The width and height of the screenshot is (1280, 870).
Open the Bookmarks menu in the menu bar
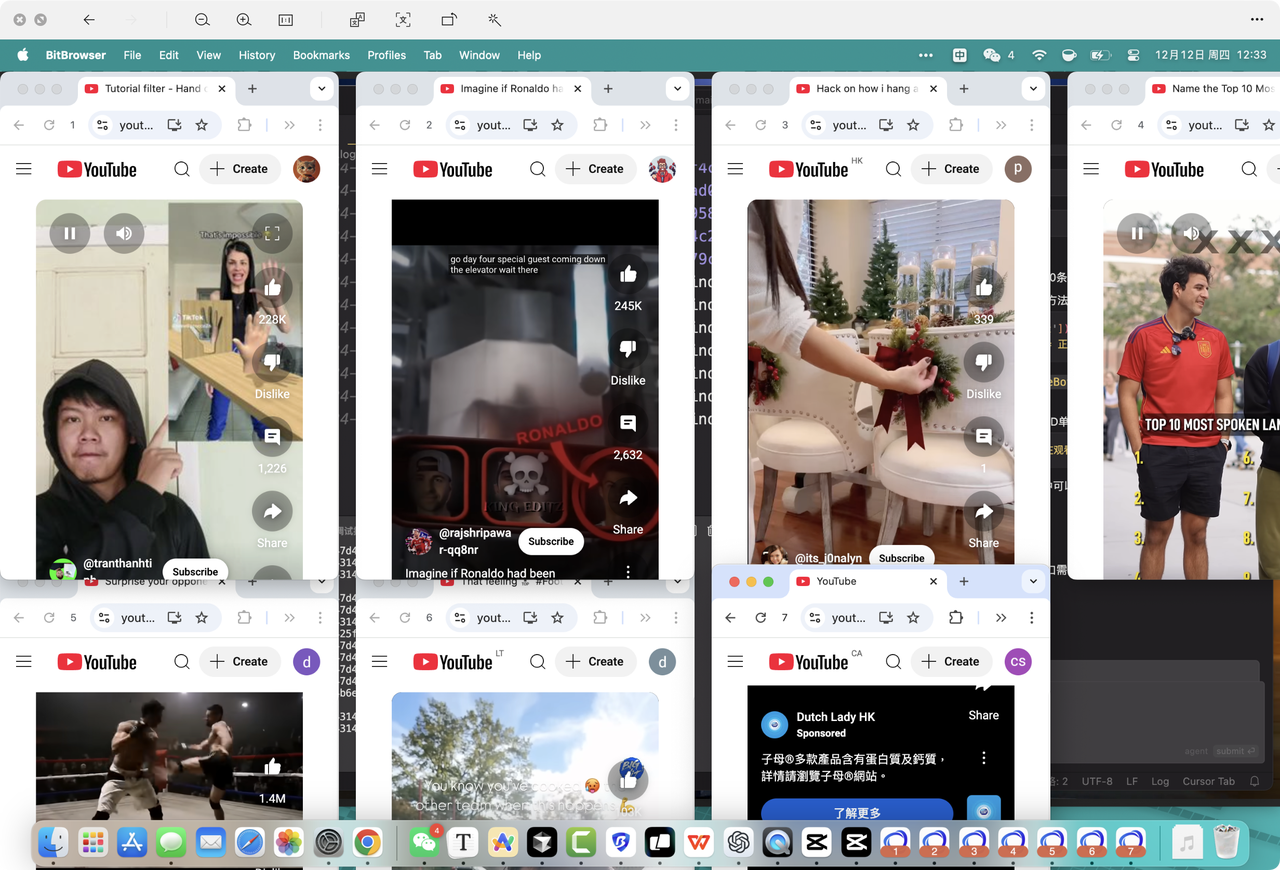(321, 55)
